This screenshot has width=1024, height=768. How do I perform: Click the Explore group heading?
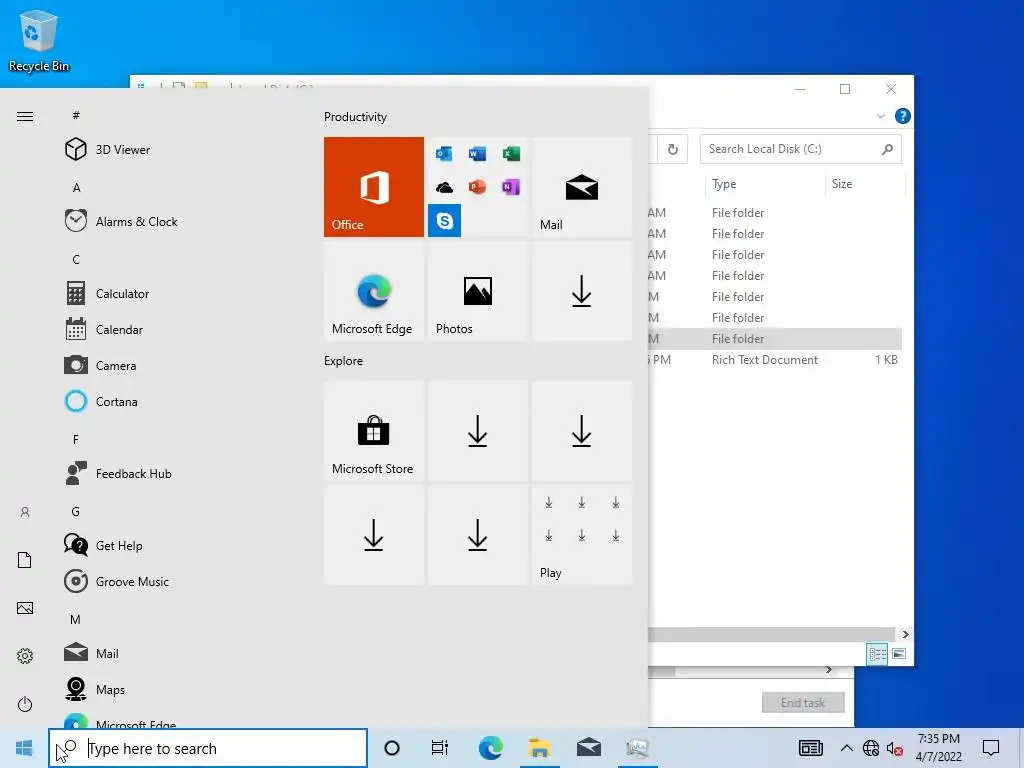344,360
